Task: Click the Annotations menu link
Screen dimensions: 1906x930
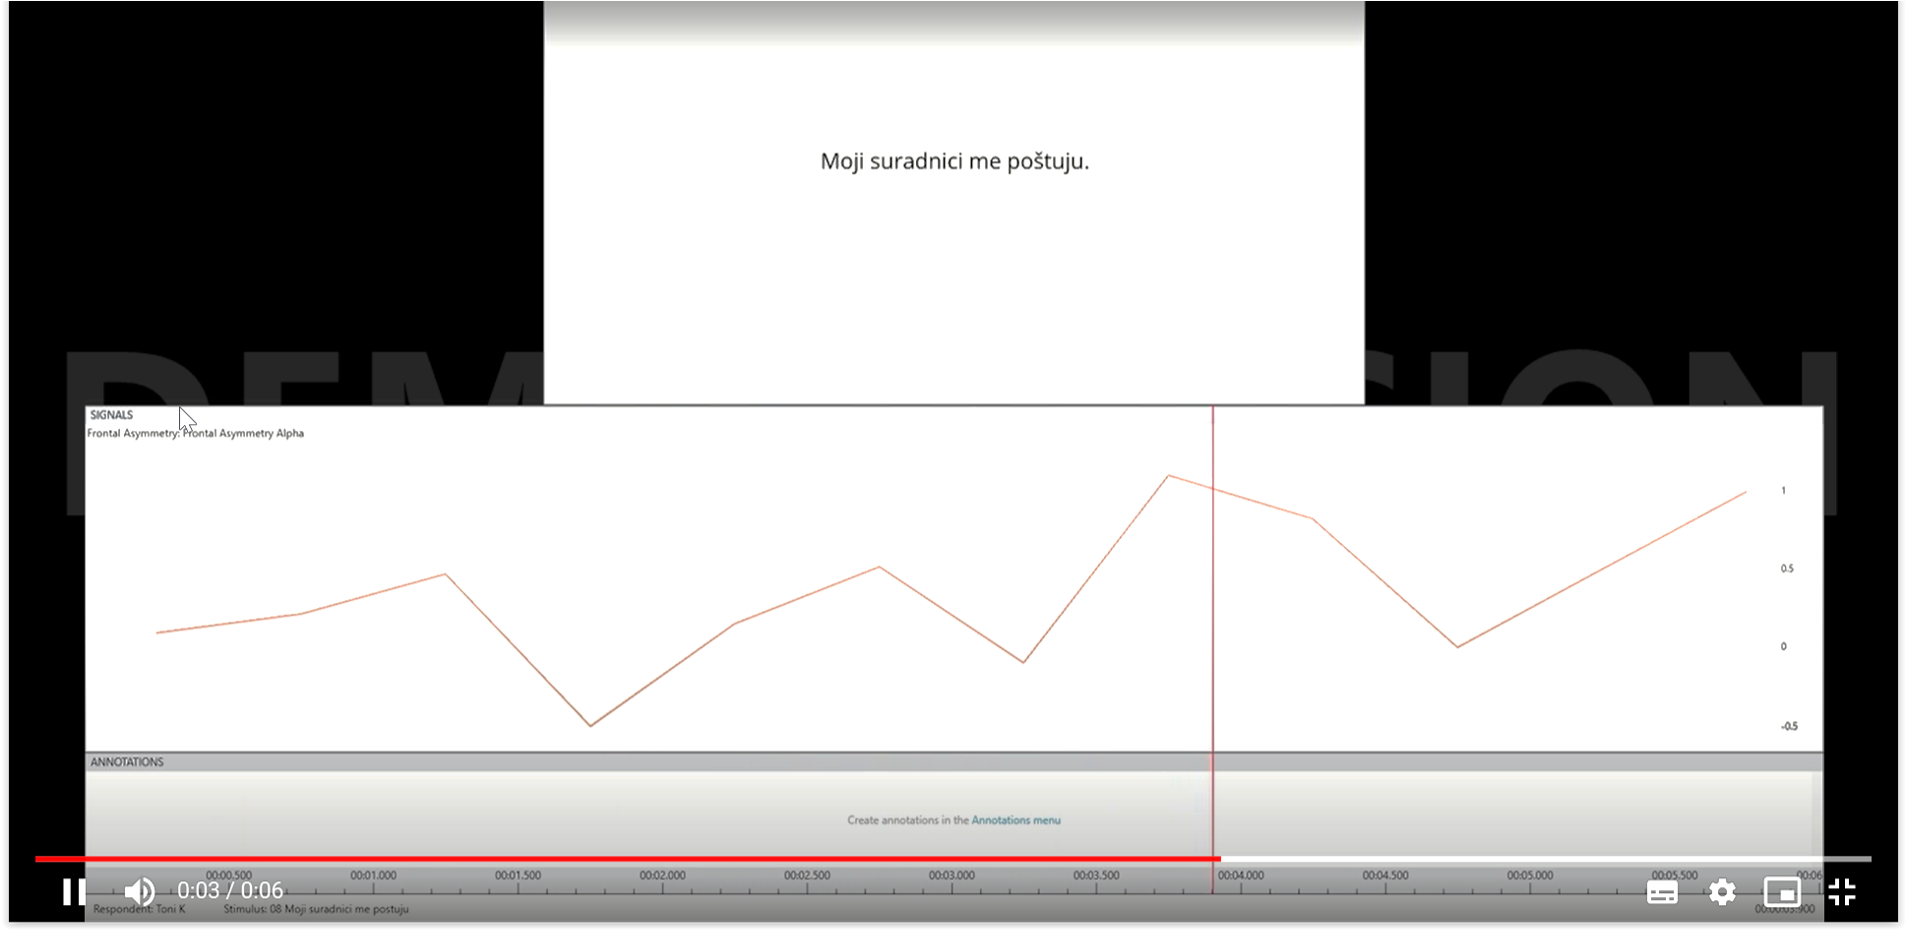Action: 1015,820
